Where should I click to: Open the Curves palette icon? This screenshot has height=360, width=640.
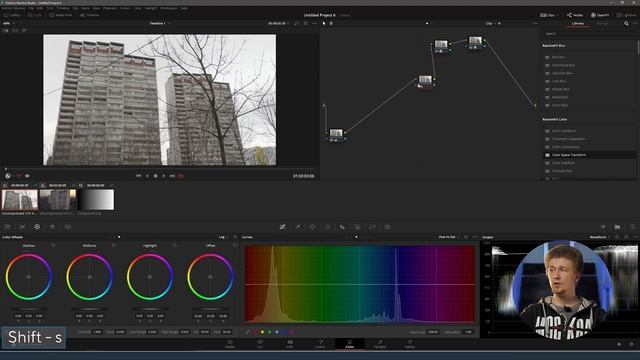point(282,227)
